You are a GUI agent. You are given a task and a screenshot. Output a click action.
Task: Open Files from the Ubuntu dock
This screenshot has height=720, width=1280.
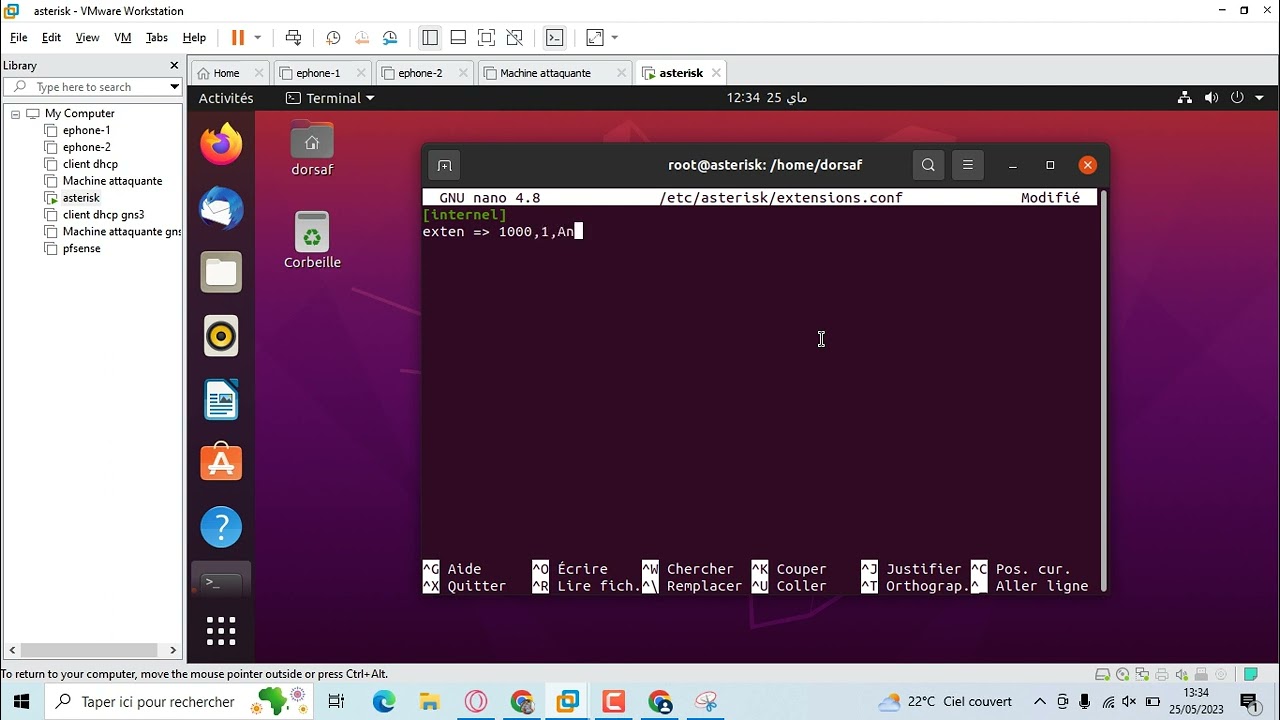pyautogui.click(x=221, y=273)
